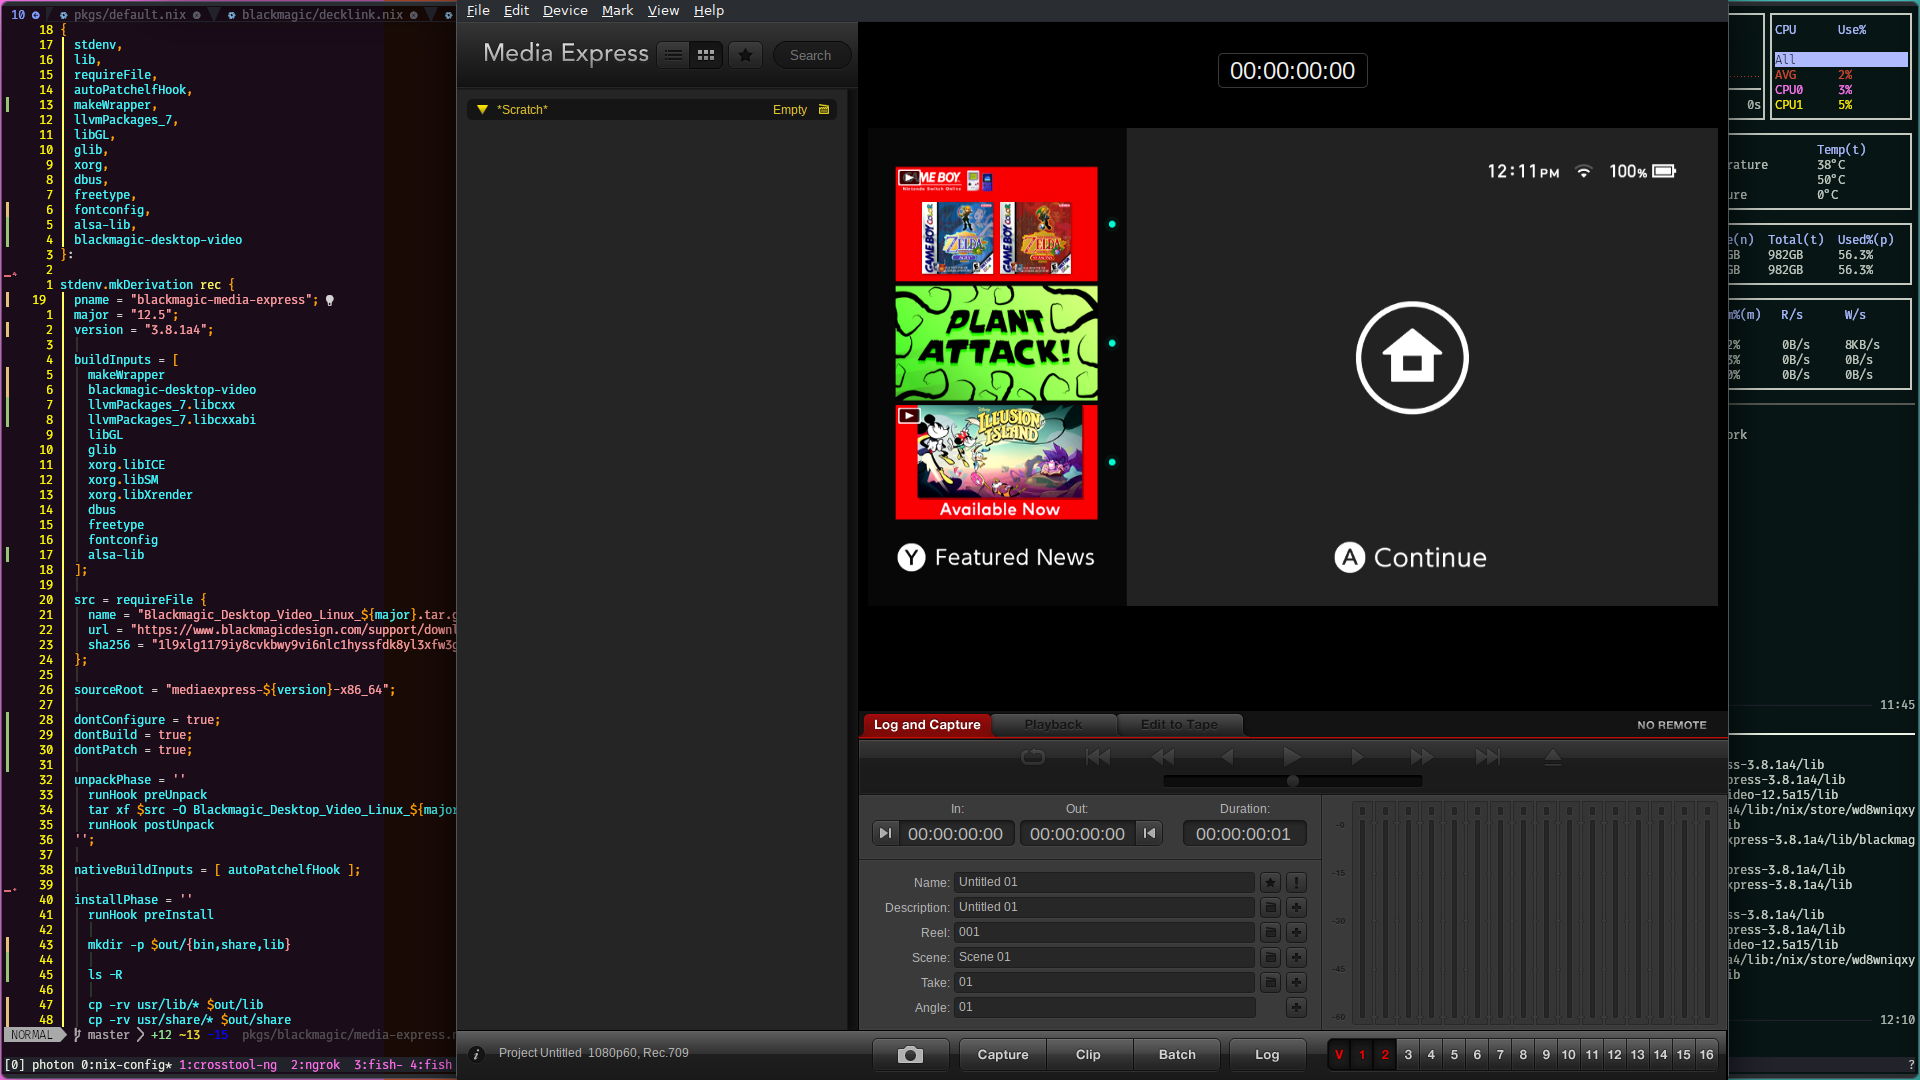Screen dimensions: 1920x1080
Task: Switch to the Playback tab
Action: (x=1053, y=725)
